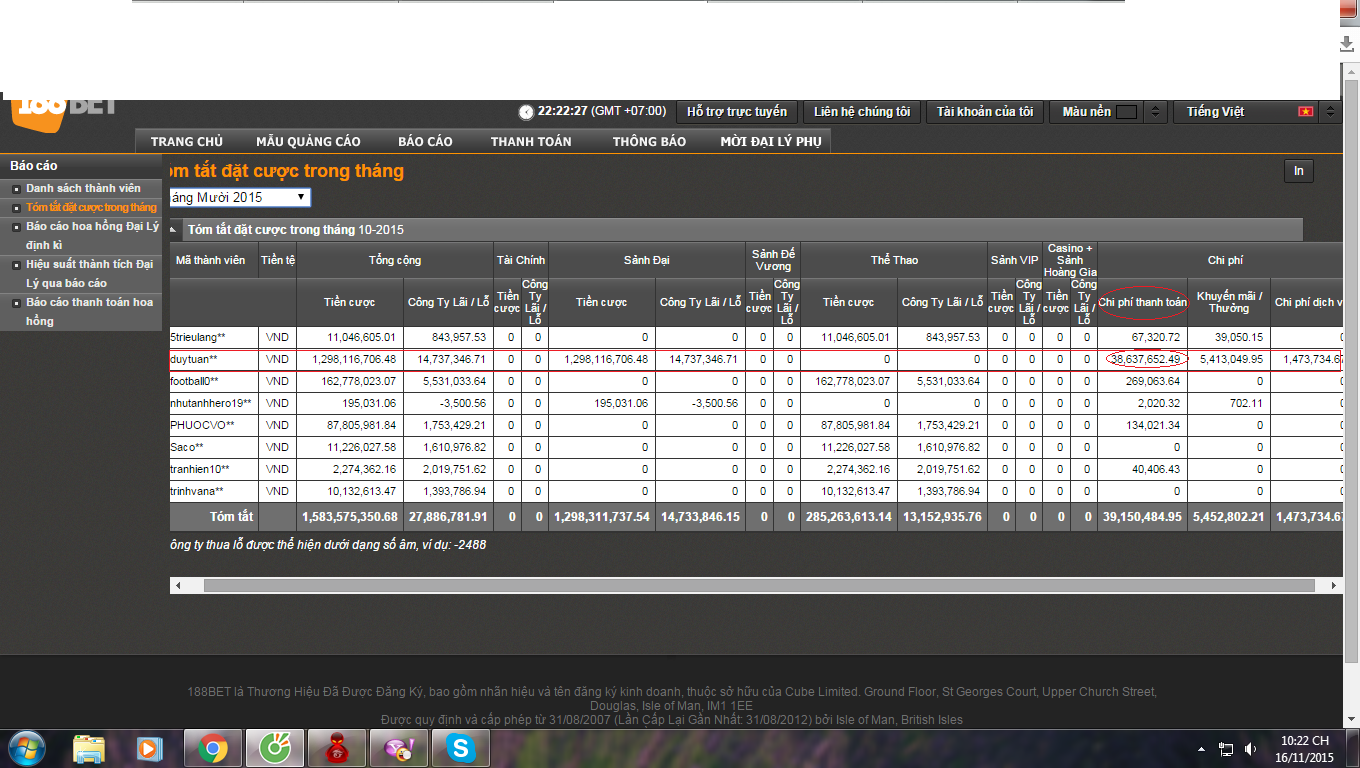Click the 188BET logo
This screenshot has height=768, width=1360.
pos(63,112)
